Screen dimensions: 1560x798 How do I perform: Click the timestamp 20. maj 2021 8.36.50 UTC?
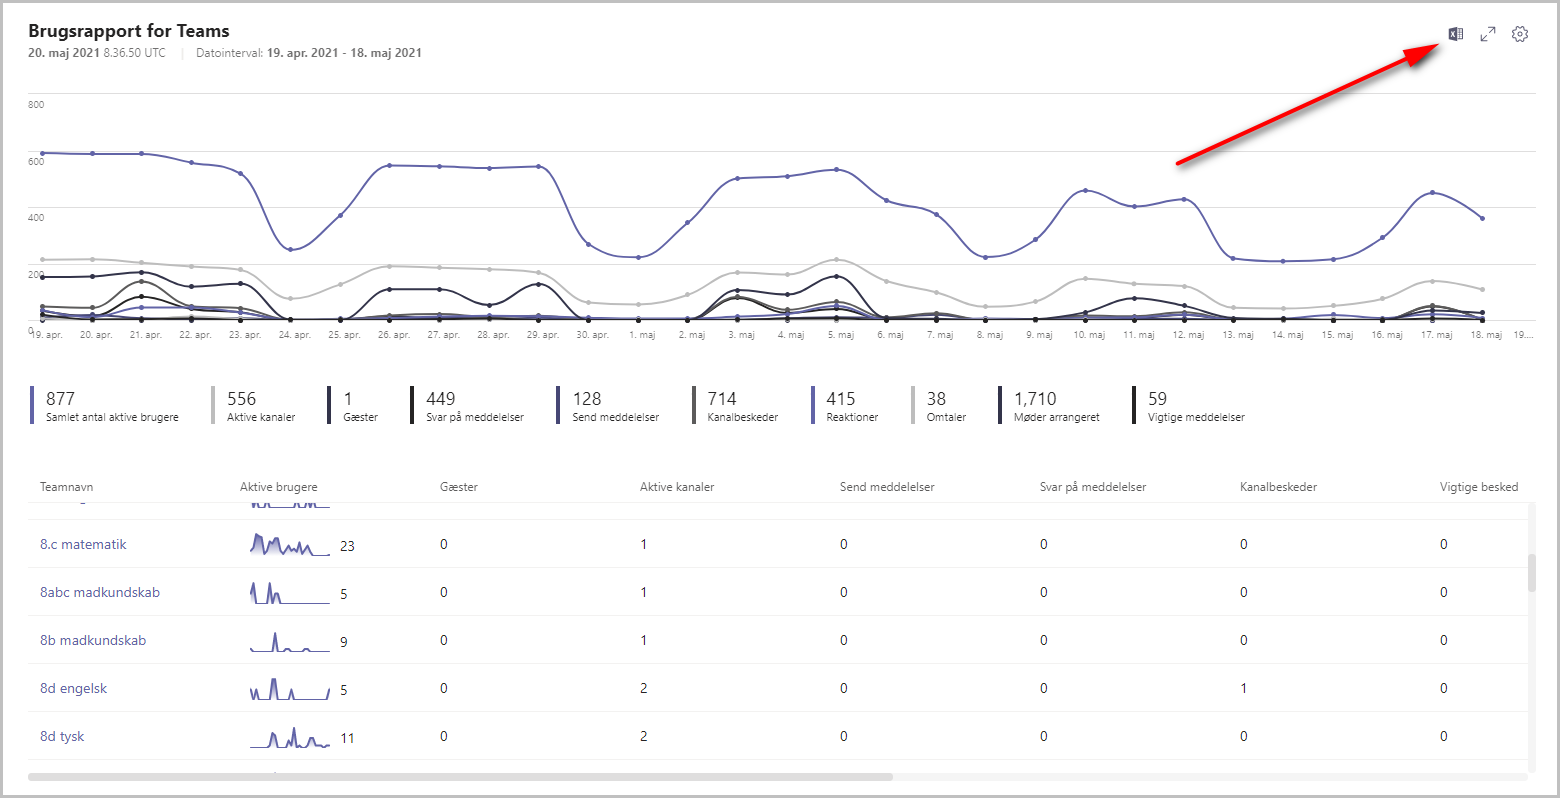pos(97,53)
